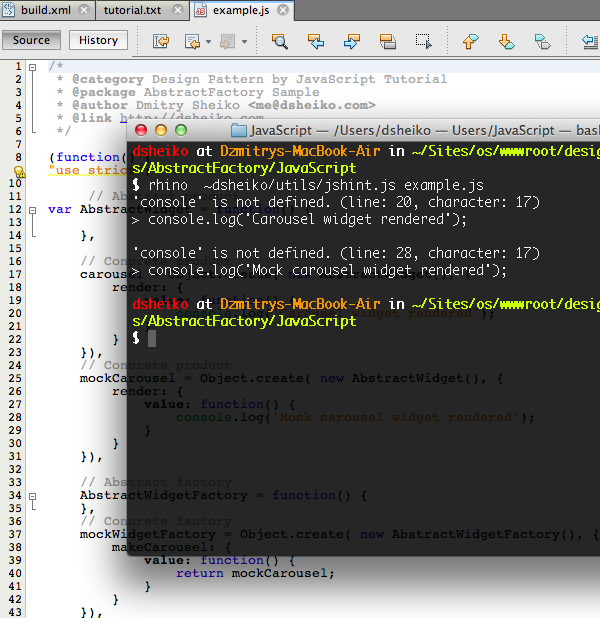Zoom the terminal with green button
This screenshot has width=600, height=618.
(181, 130)
